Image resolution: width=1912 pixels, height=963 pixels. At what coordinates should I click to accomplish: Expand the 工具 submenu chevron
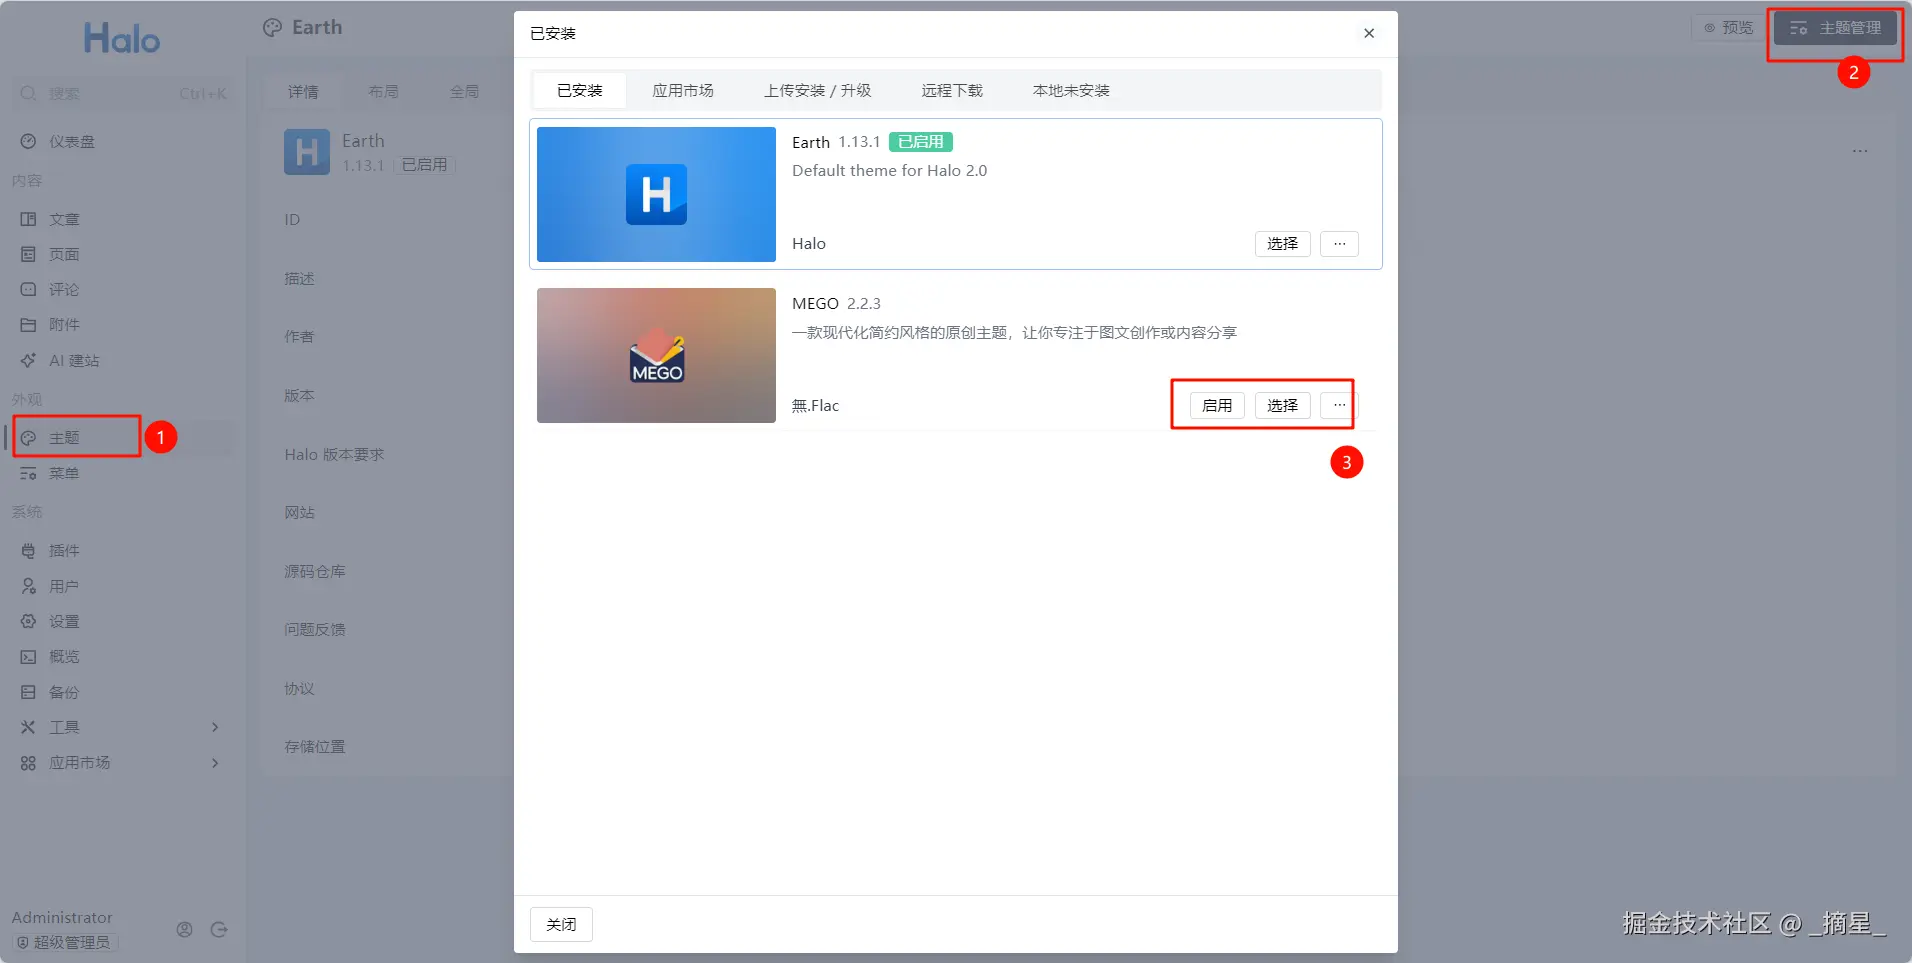click(215, 727)
